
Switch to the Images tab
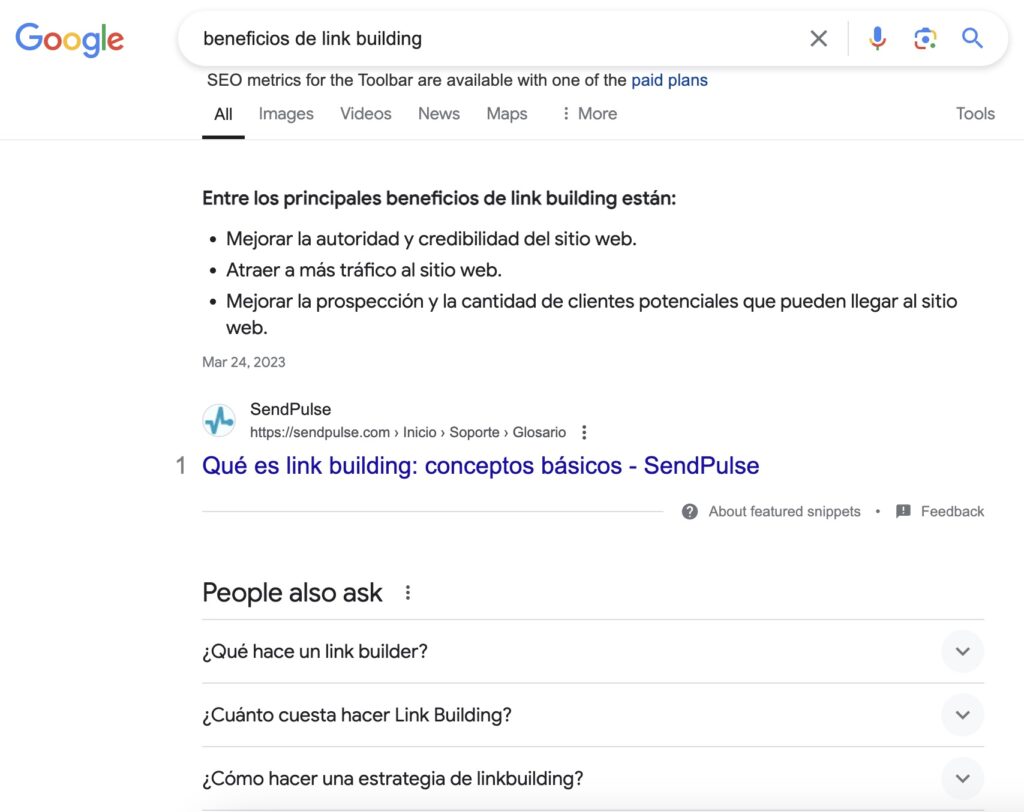point(285,113)
